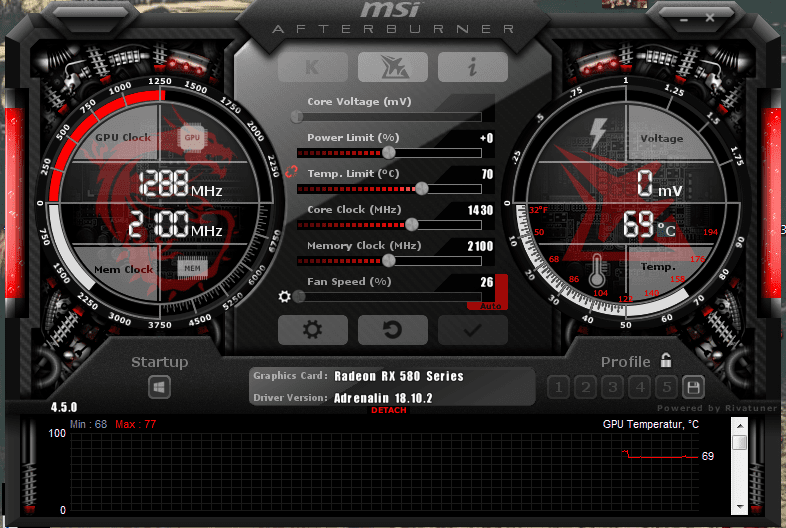Image resolution: width=786 pixels, height=528 pixels.
Task: Click the MSI dragon jet logo button
Action: 392,67
